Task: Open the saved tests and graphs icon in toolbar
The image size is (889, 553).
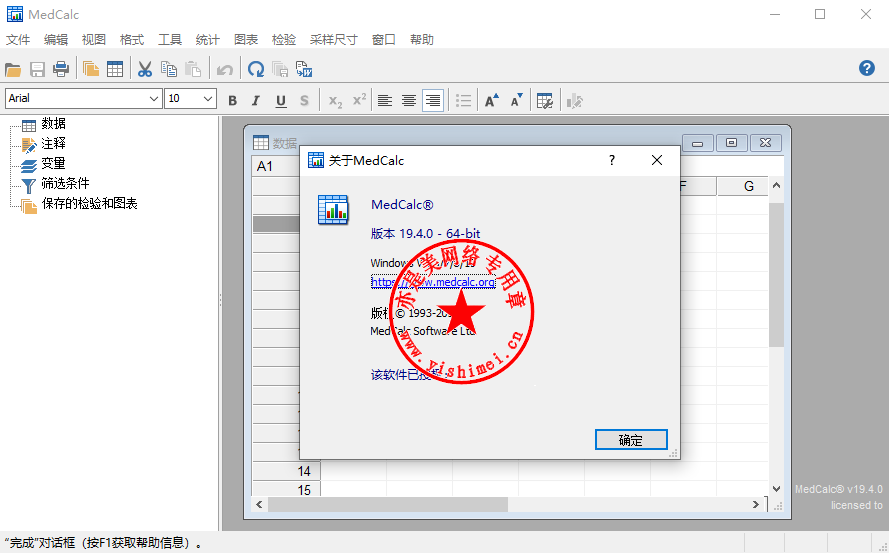Action: coord(91,70)
